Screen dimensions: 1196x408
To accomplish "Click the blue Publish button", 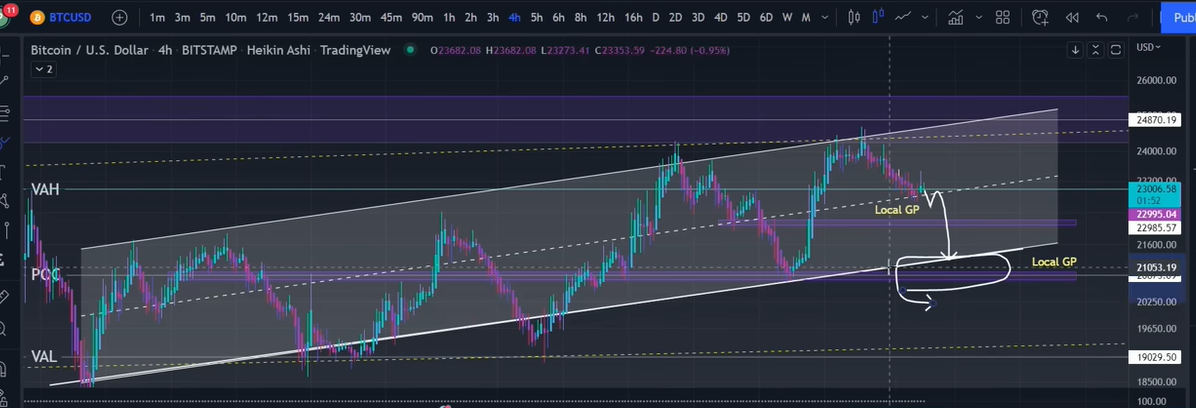I will 1178,18.
